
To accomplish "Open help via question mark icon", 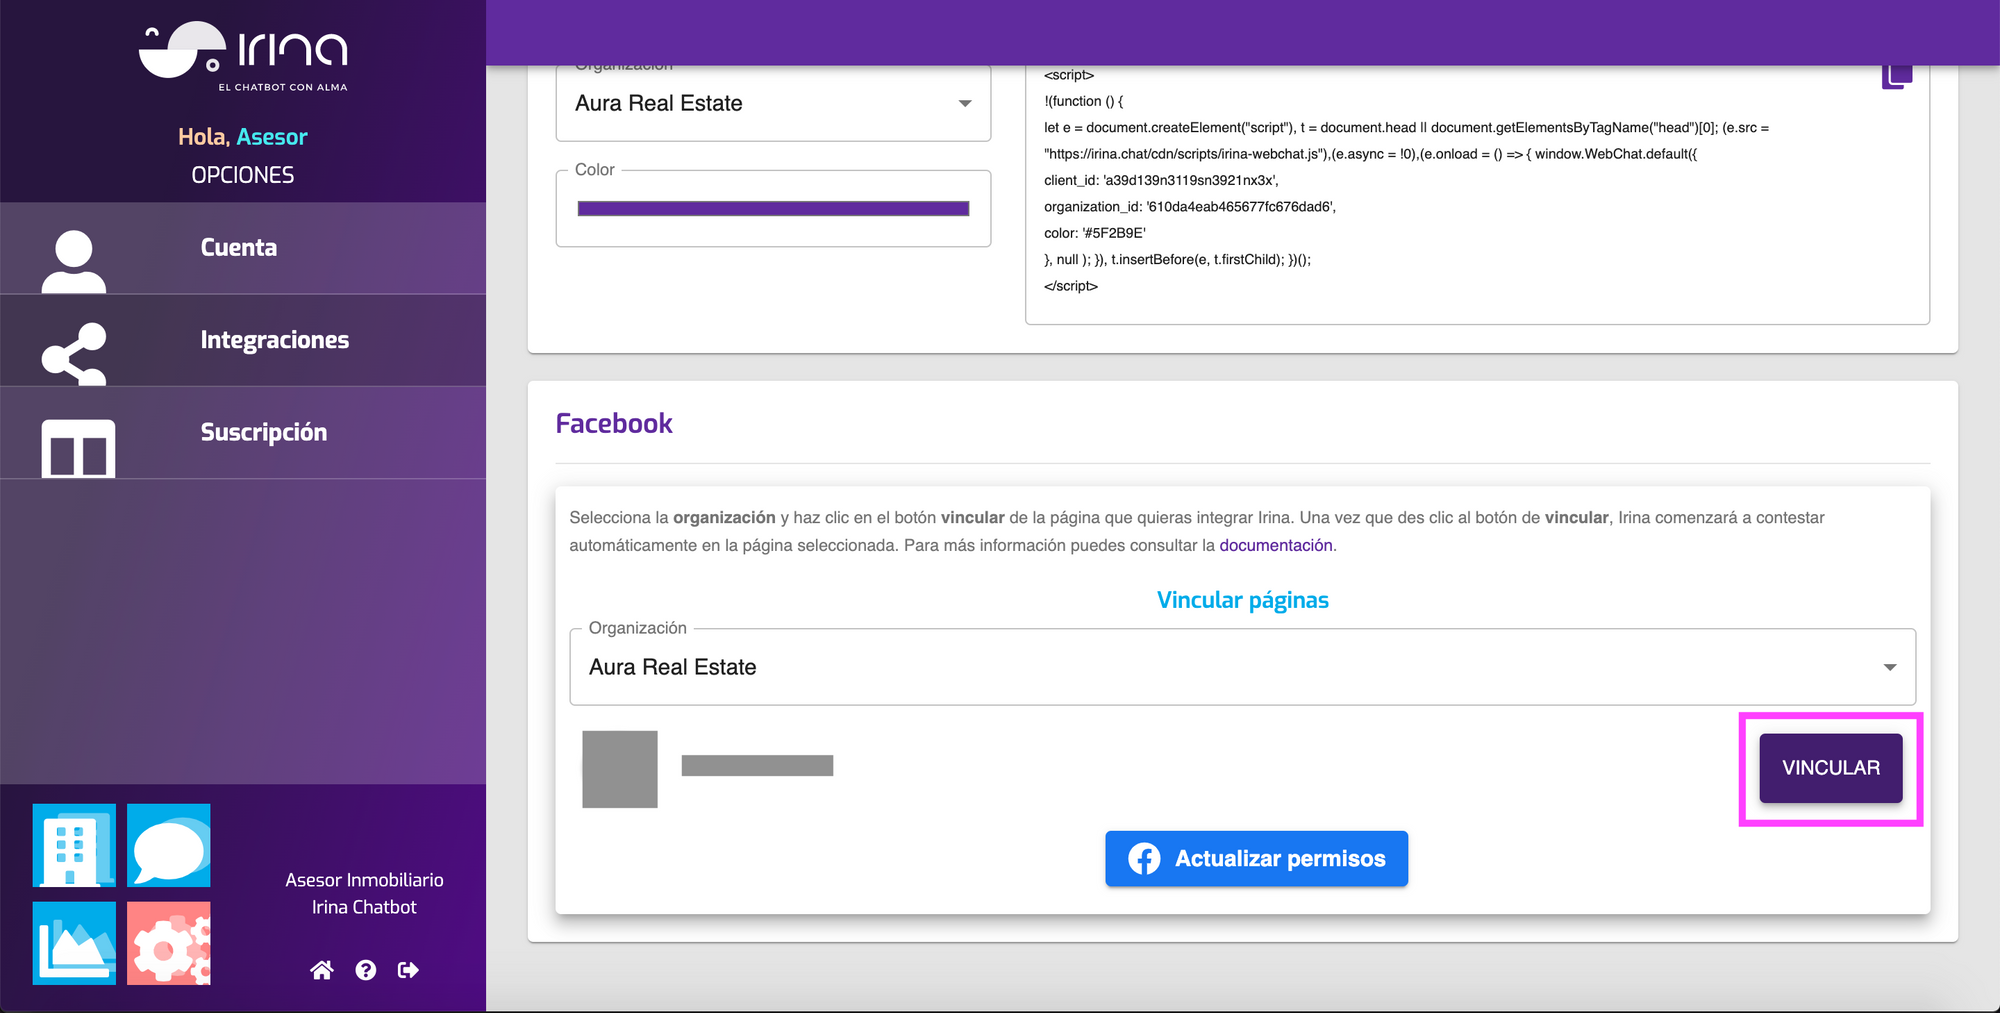I will point(366,970).
